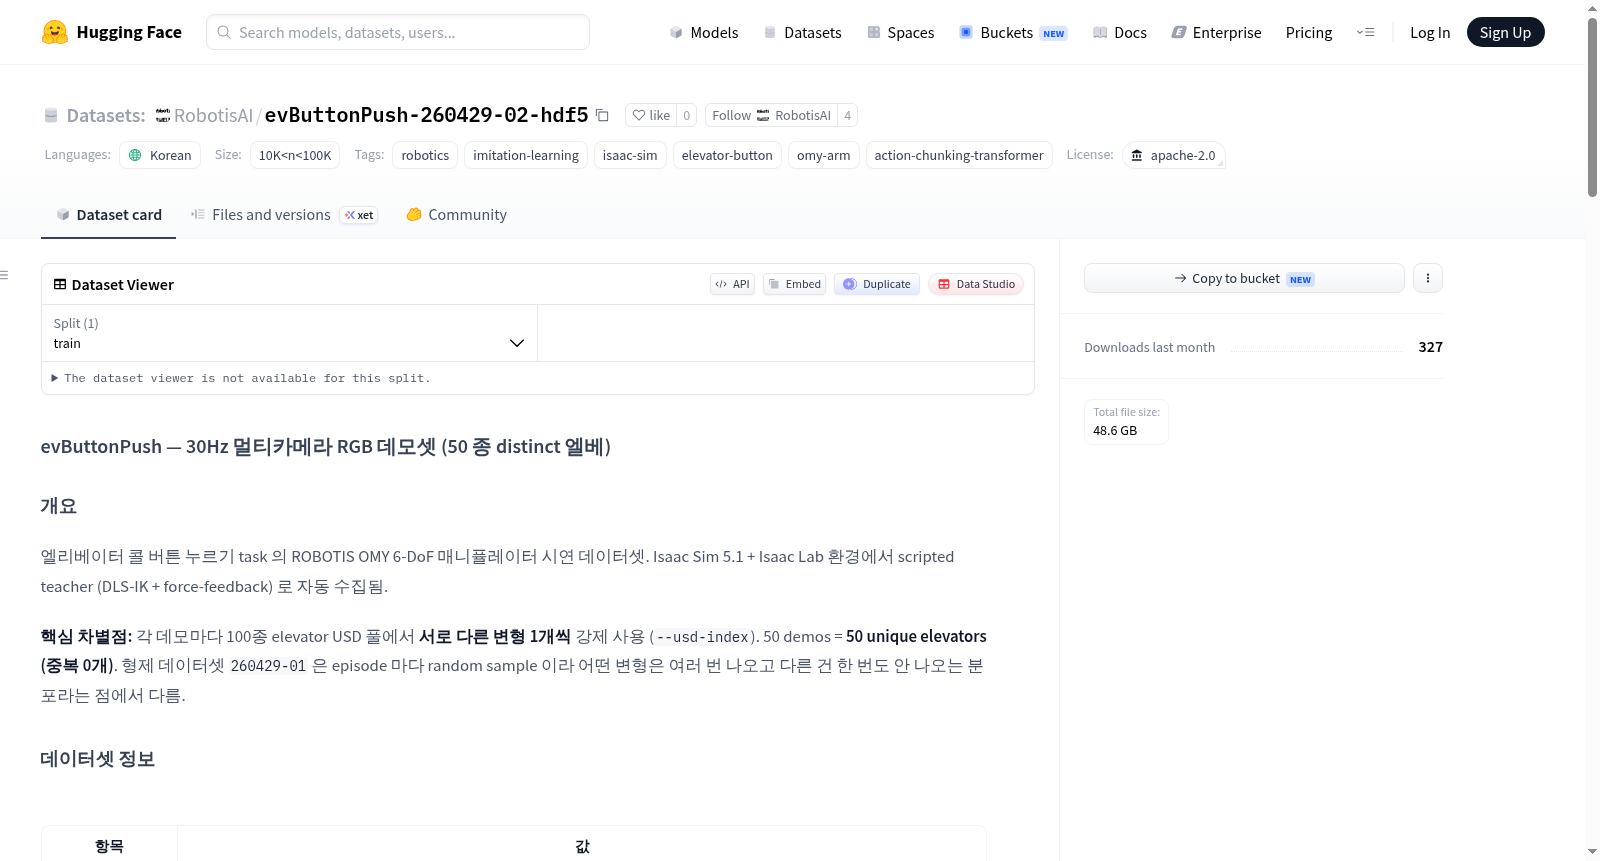This screenshot has width=1600, height=861.
Task: Click the Dataset Viewer table icon
Action: pos(60,284)
